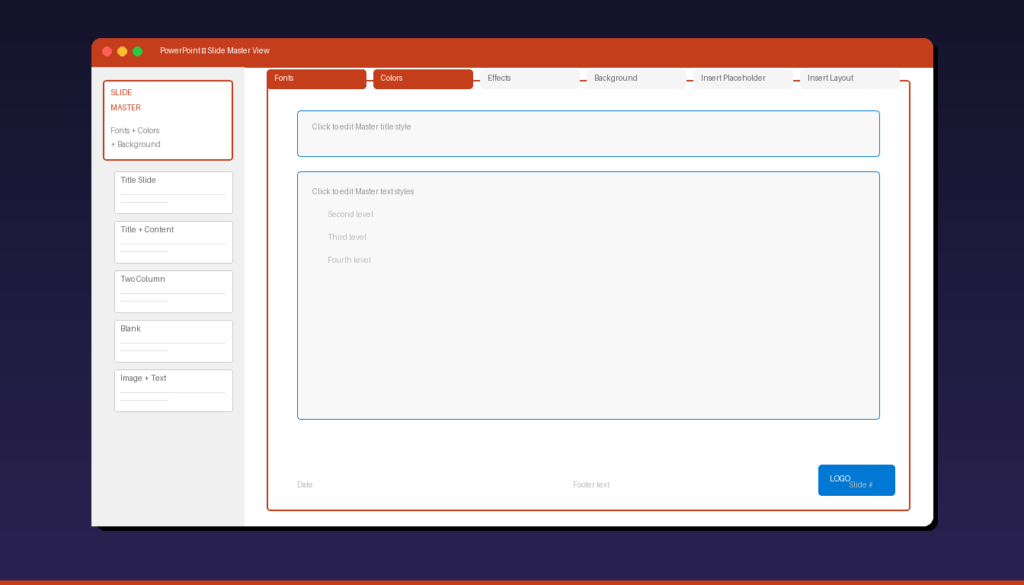Image resolution: width=1024 pixels, height=585 pixels.
Task: Open the Background ribbon item
Action: (x=635, y=78)
